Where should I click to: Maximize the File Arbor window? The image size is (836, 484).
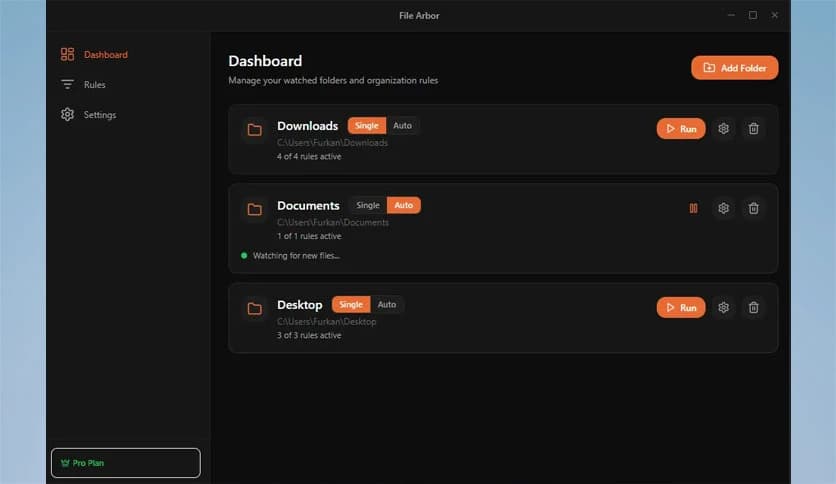coord(753,15)
